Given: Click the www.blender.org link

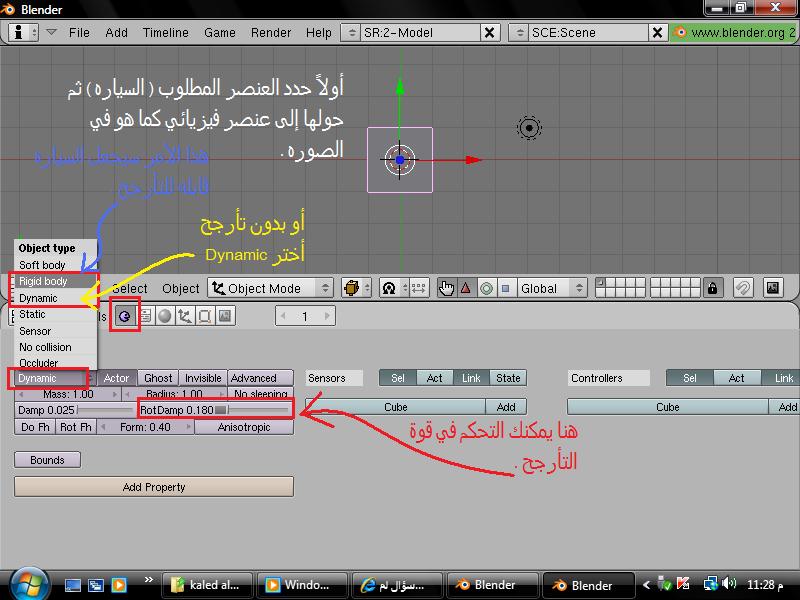Looking at the screenshot, I should coord(735,33).
